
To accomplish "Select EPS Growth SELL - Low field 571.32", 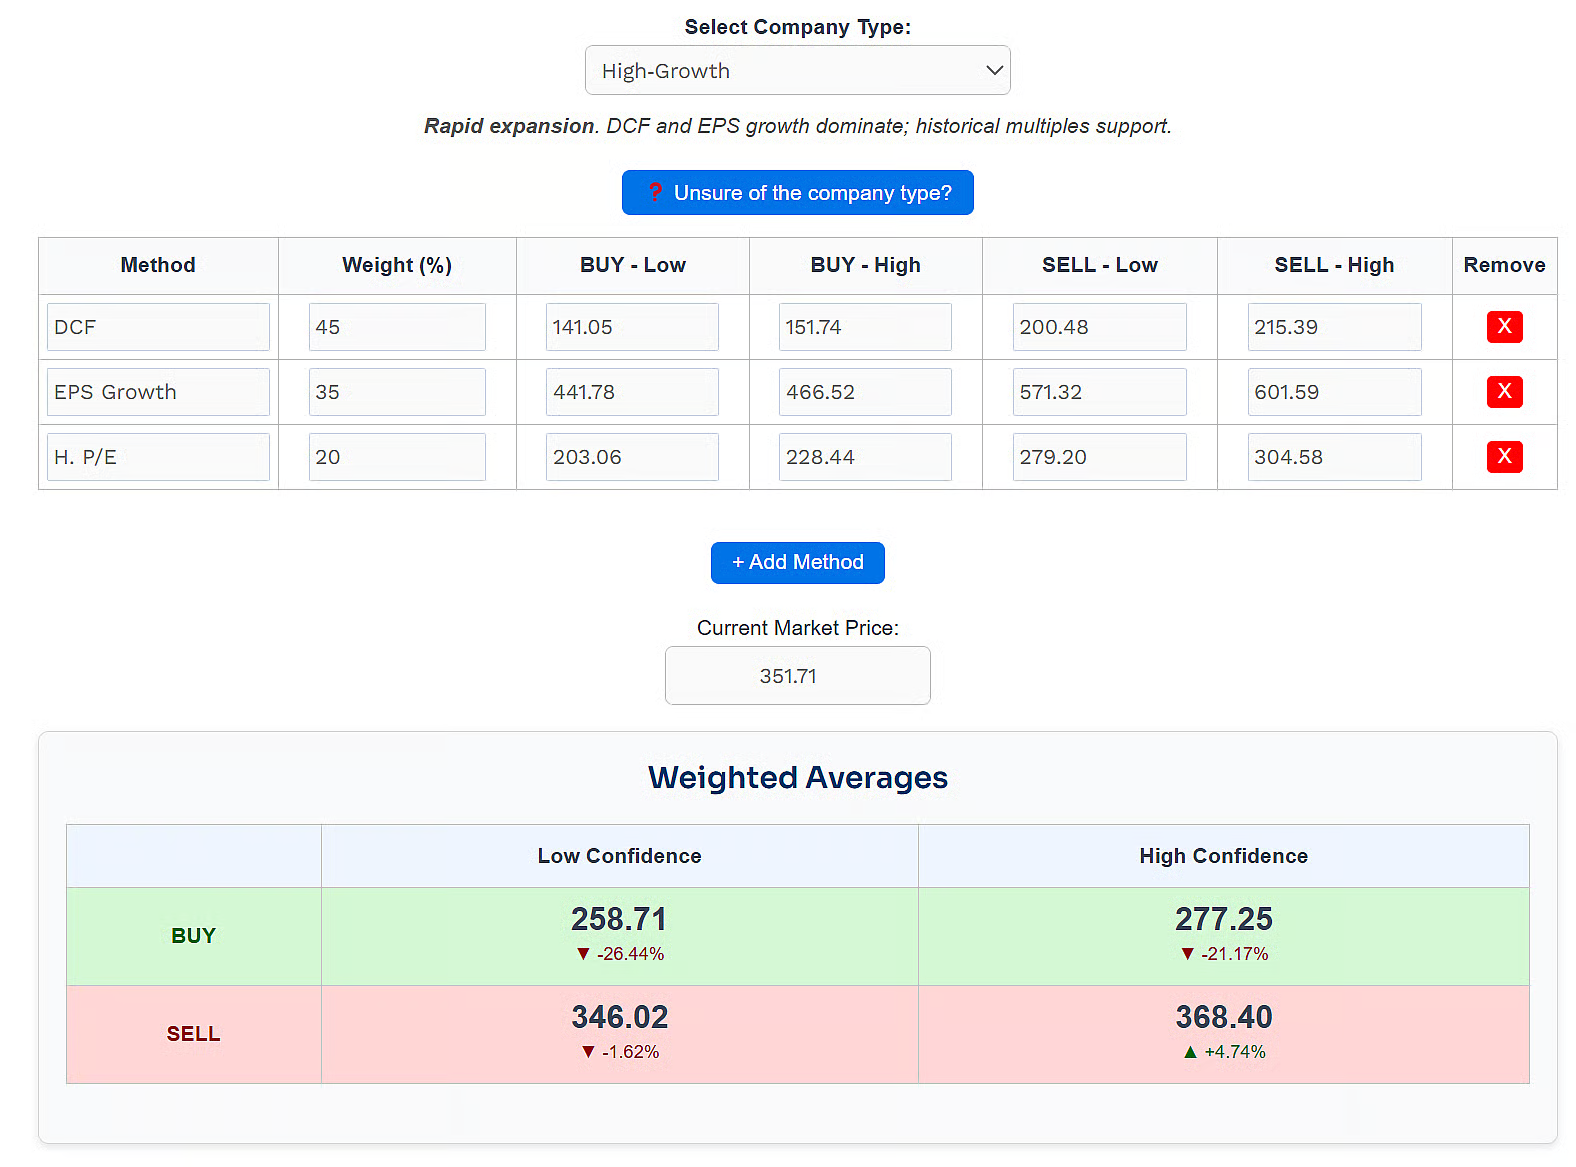I will click(x=1099, y=392).
